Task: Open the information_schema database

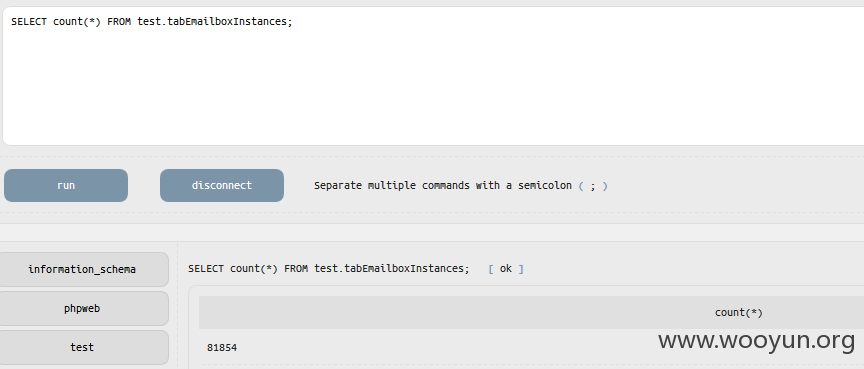Action: [x=82, y=269]
